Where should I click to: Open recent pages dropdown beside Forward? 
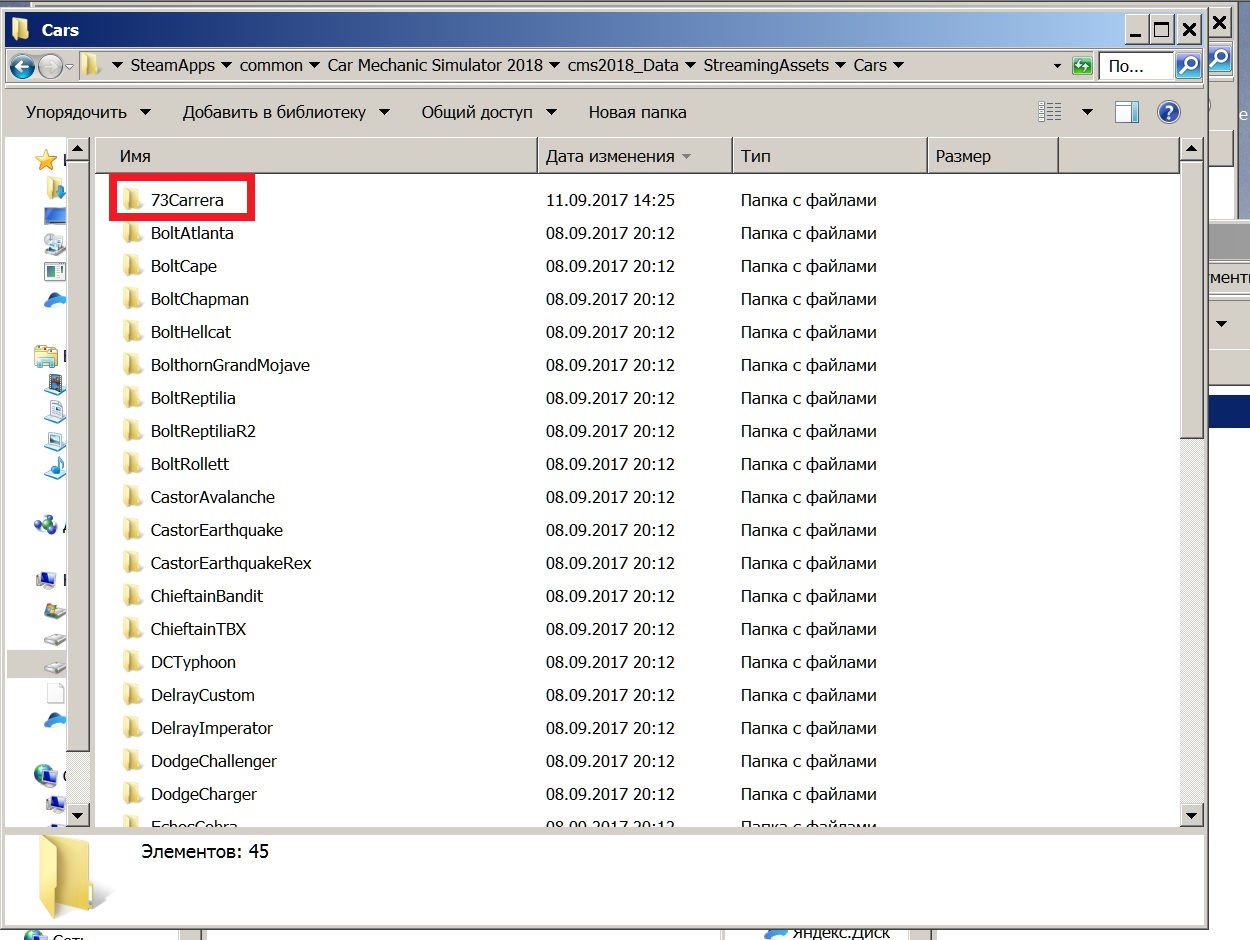pos(69,66)
